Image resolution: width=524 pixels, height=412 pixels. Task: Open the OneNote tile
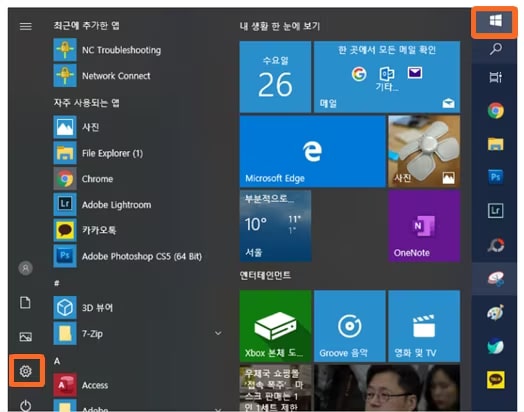tap(424, 226)
